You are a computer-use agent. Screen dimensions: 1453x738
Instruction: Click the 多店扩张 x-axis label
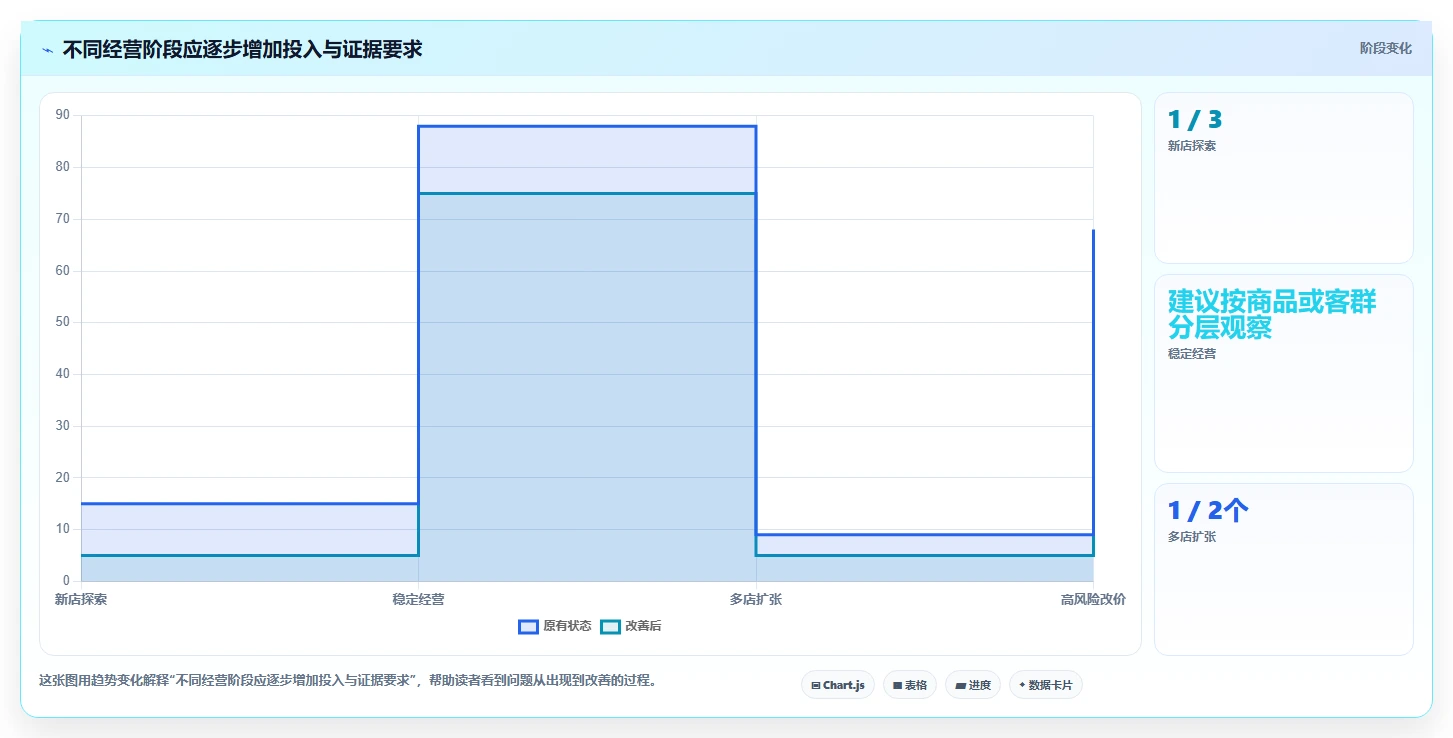click(756, 600)
